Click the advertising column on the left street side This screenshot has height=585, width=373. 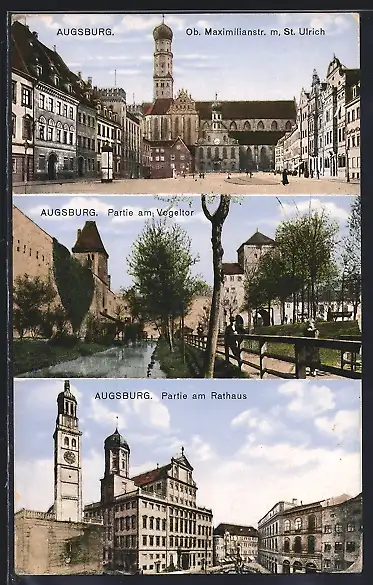click(107, 163)
